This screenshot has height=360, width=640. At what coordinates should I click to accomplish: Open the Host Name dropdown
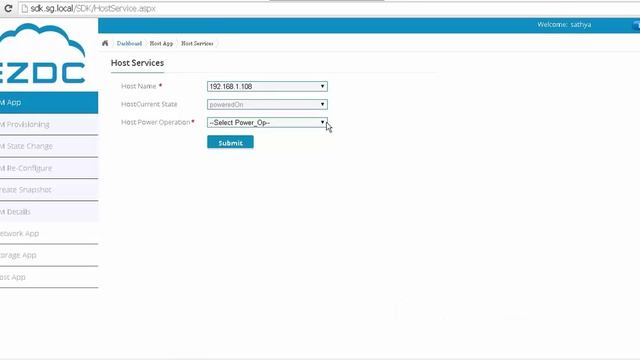click(267, 87)
